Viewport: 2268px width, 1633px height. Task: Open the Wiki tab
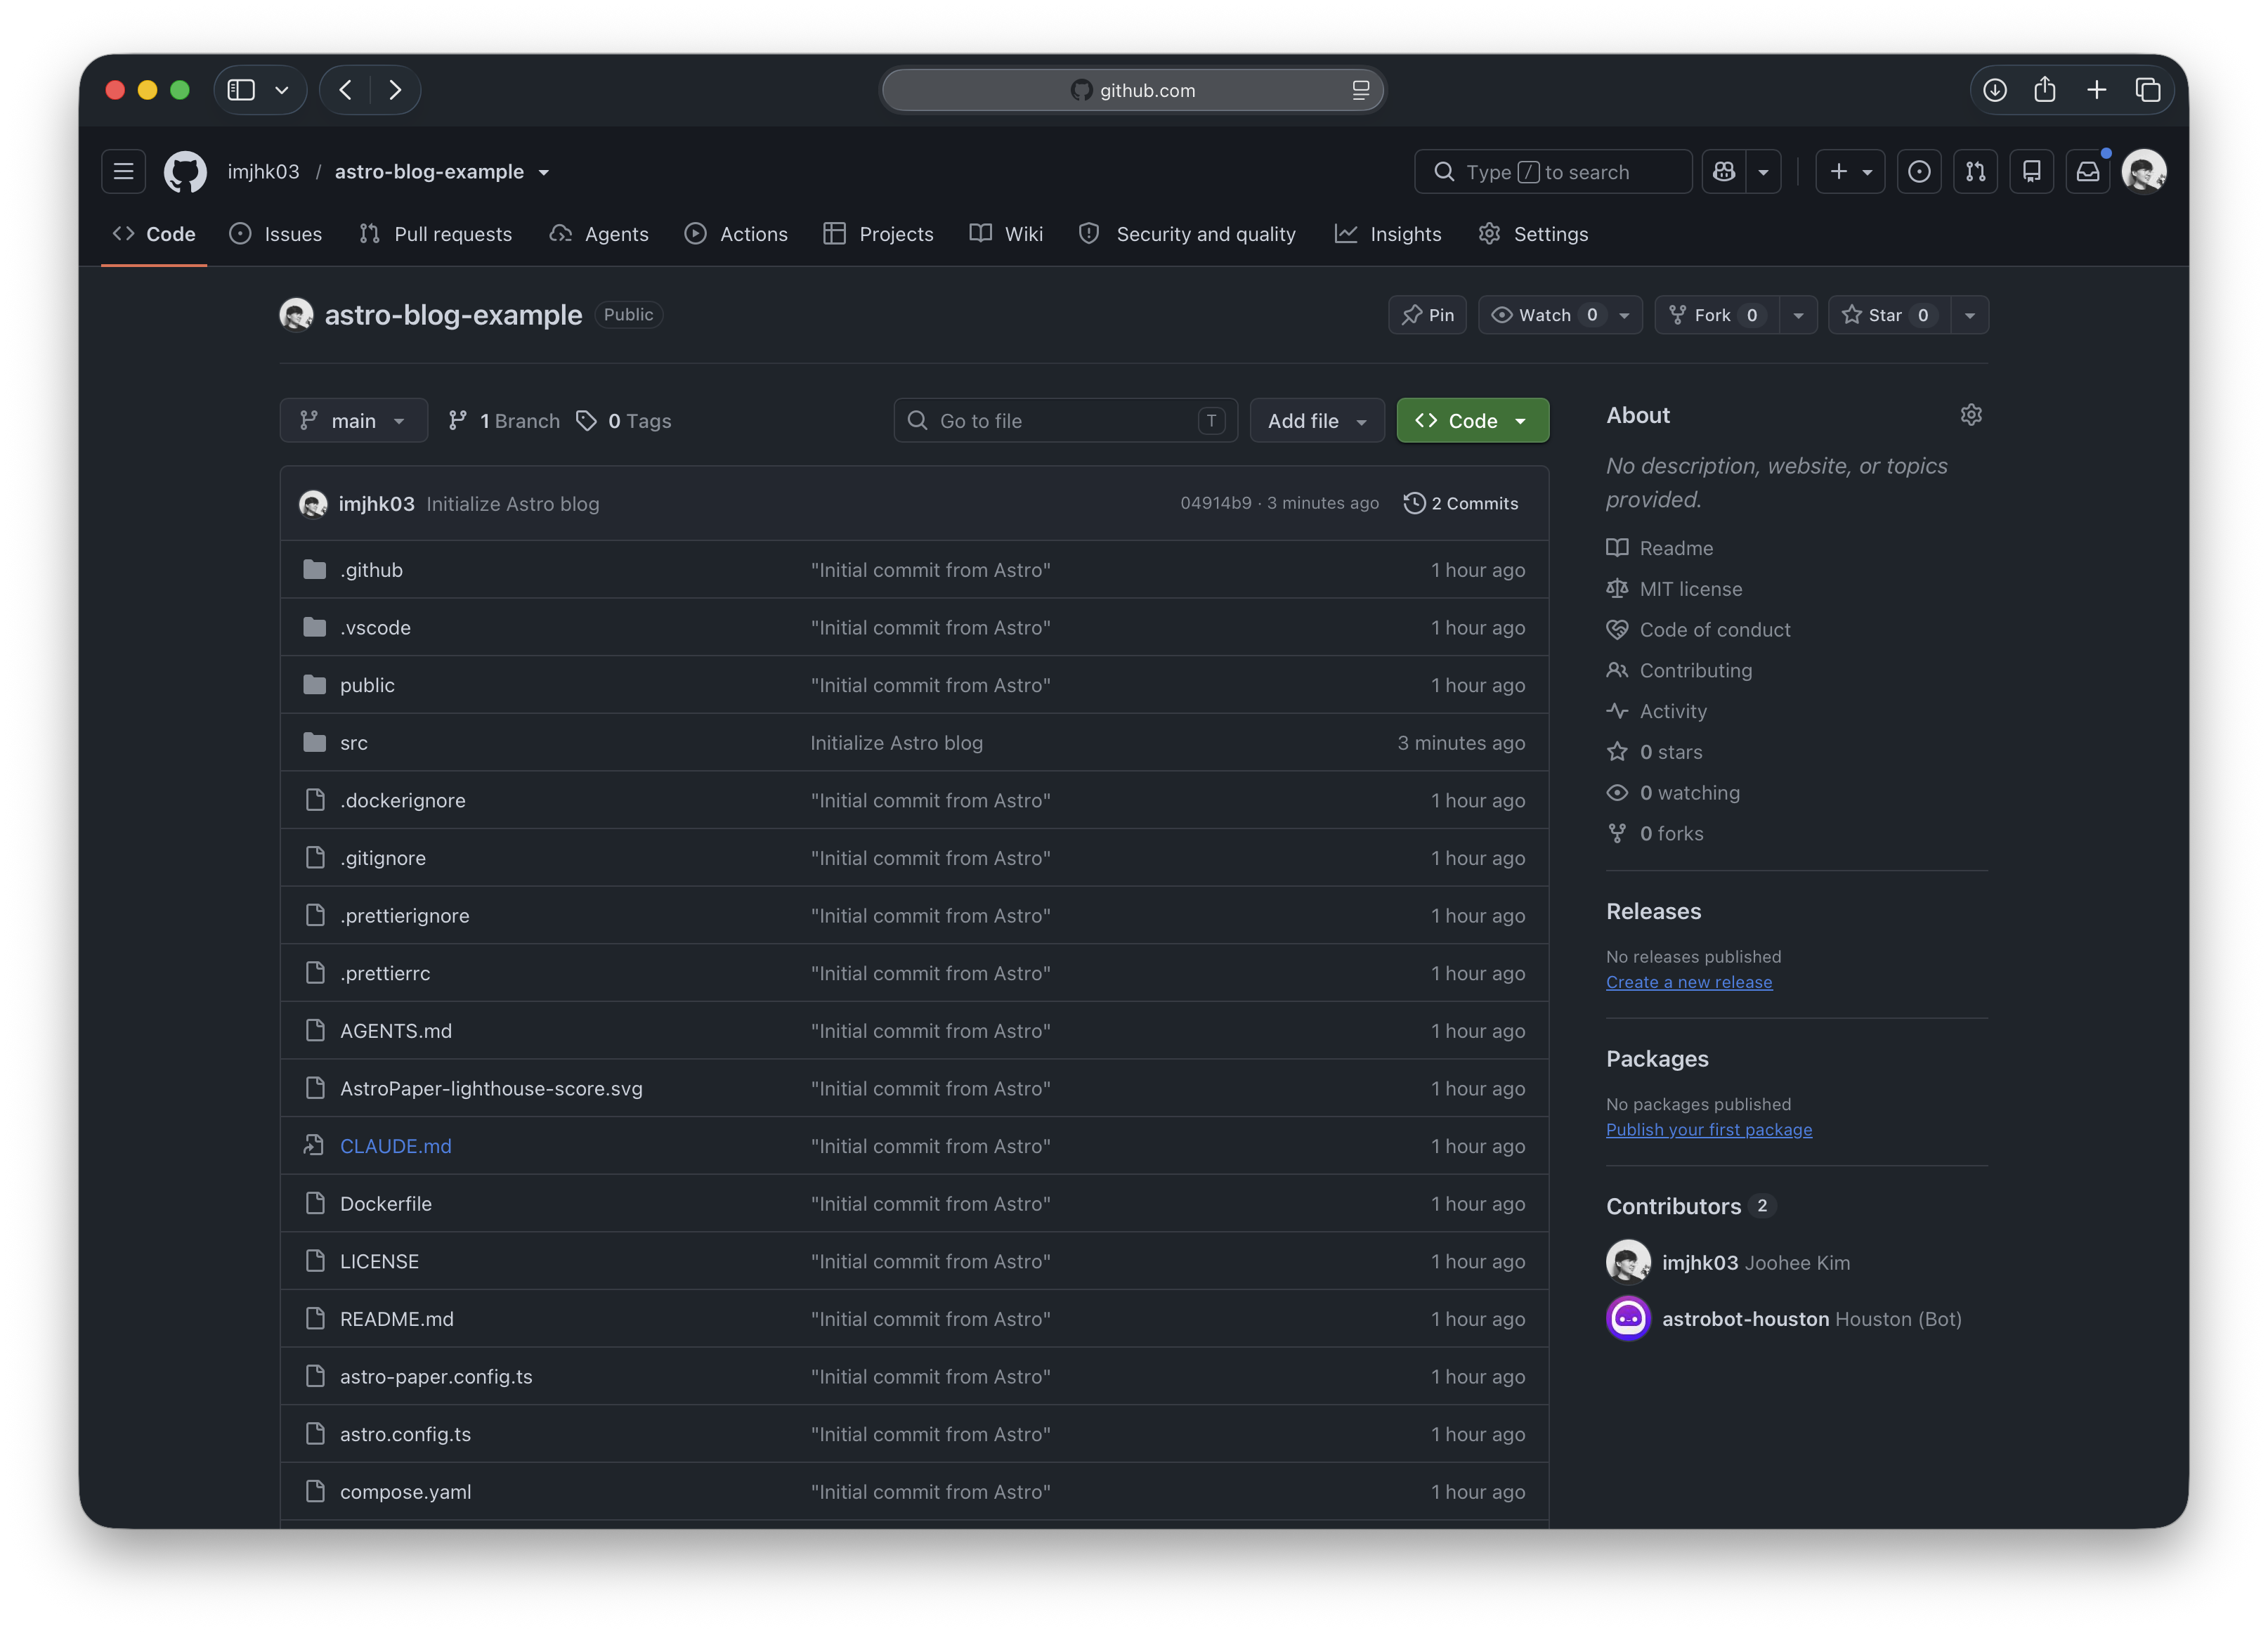[x=1006, y=234]
